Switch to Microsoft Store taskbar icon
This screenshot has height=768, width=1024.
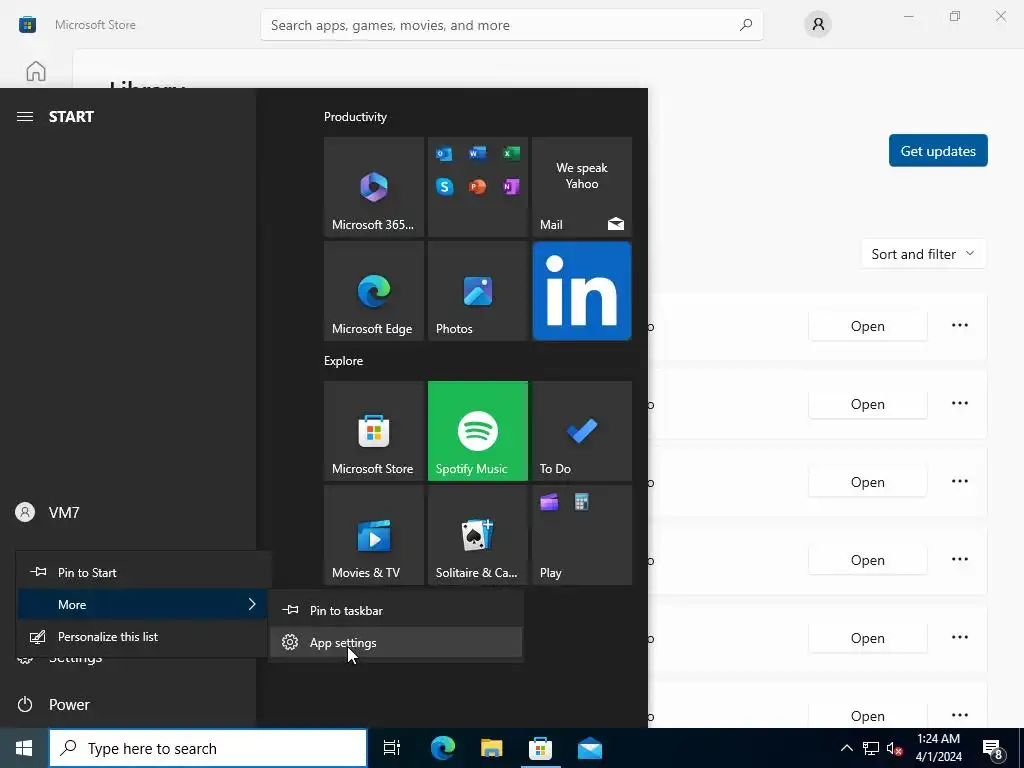[540, 748]
